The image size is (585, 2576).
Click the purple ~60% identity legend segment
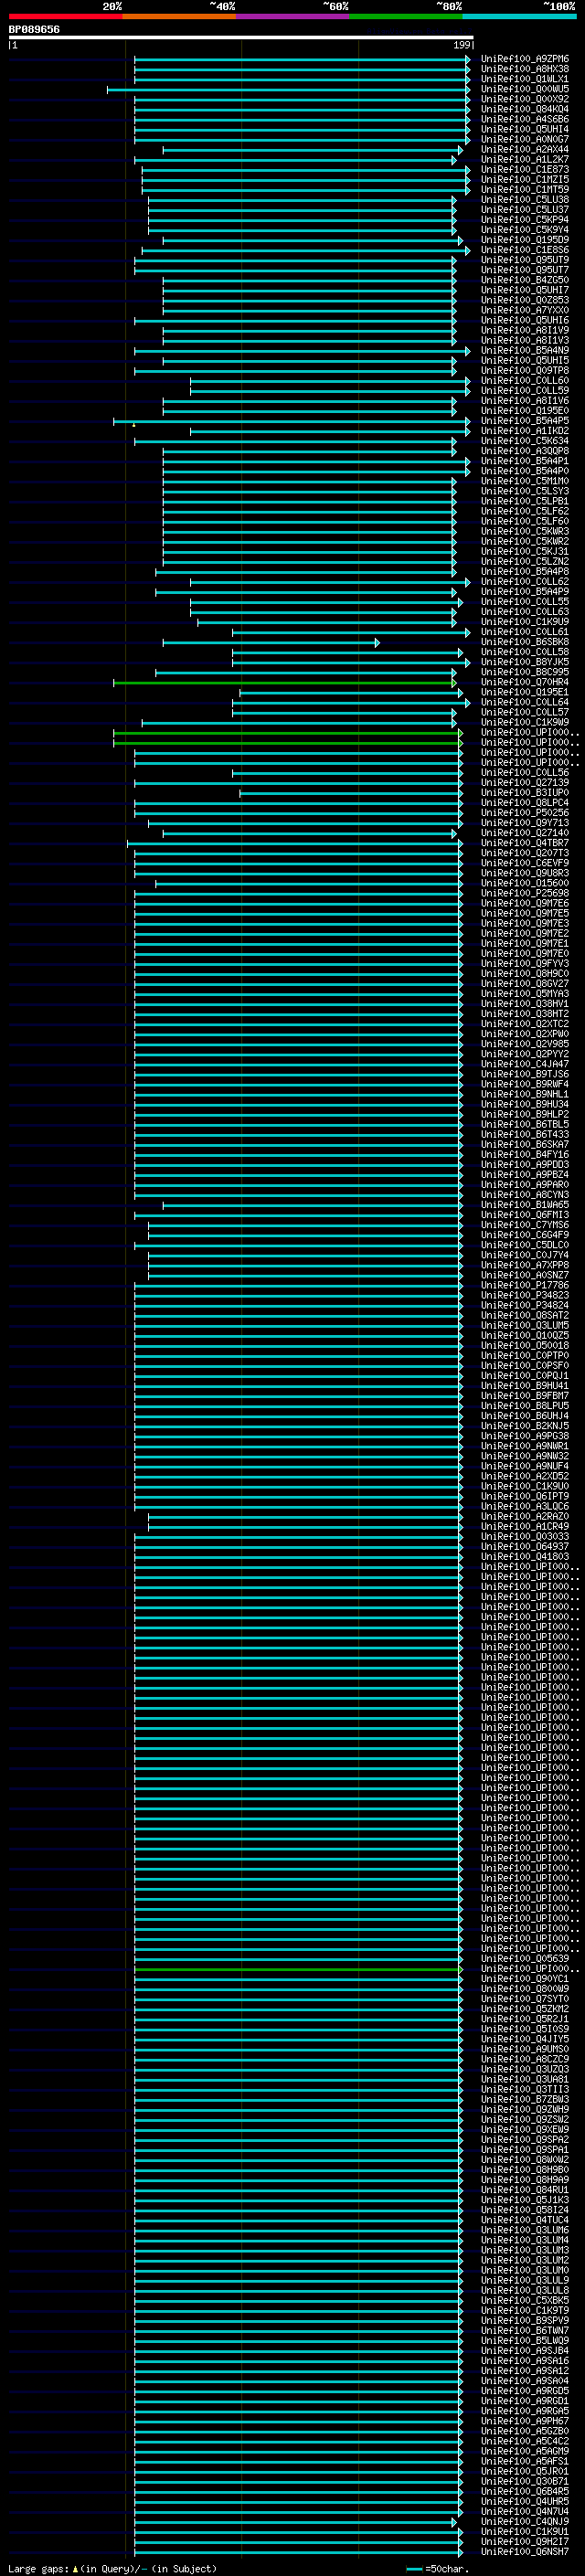click(293, 16)
